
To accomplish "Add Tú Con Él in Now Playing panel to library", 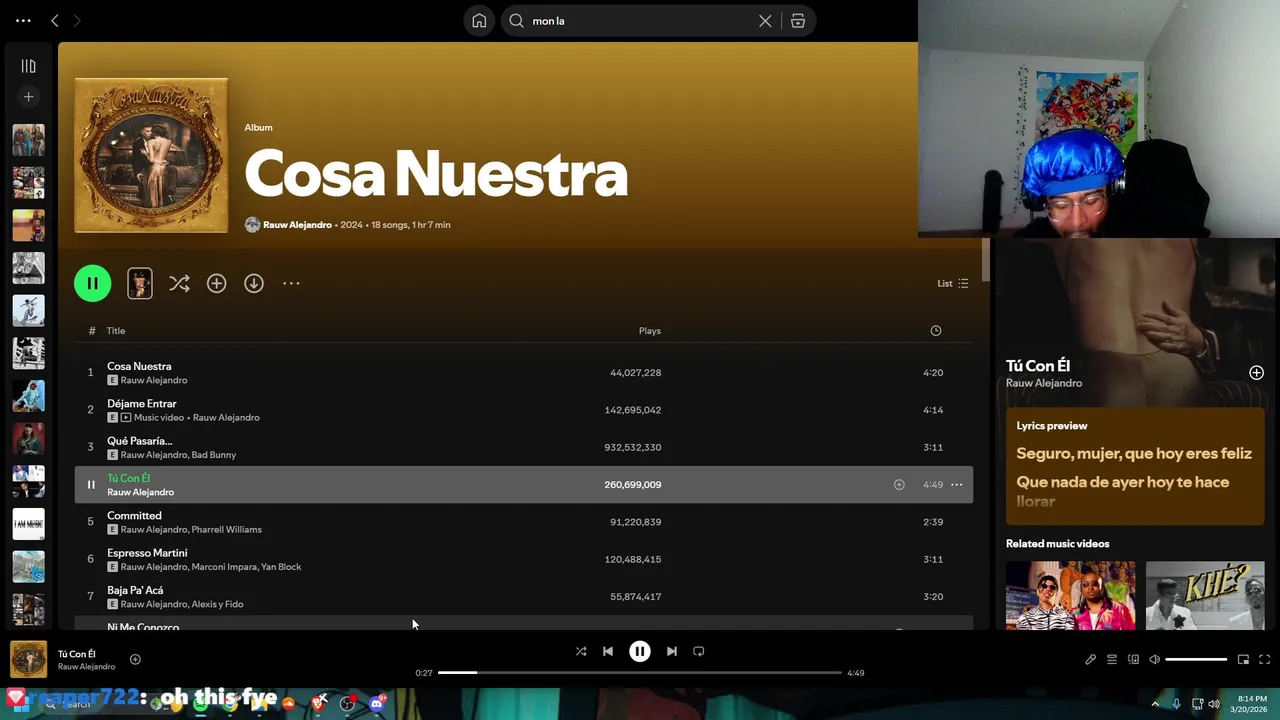I will (1256, 373).
